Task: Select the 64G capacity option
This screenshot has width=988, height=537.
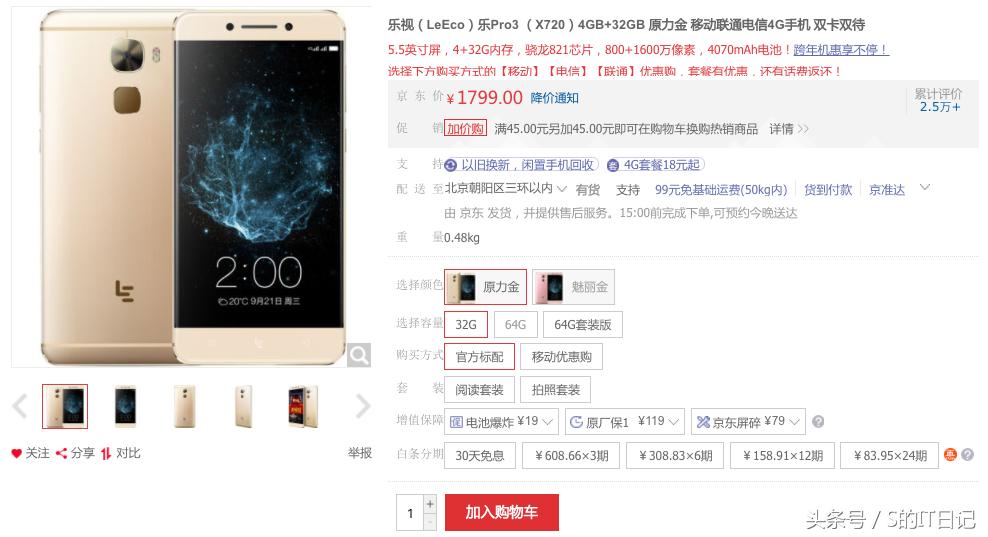Action: click(515, 325)
